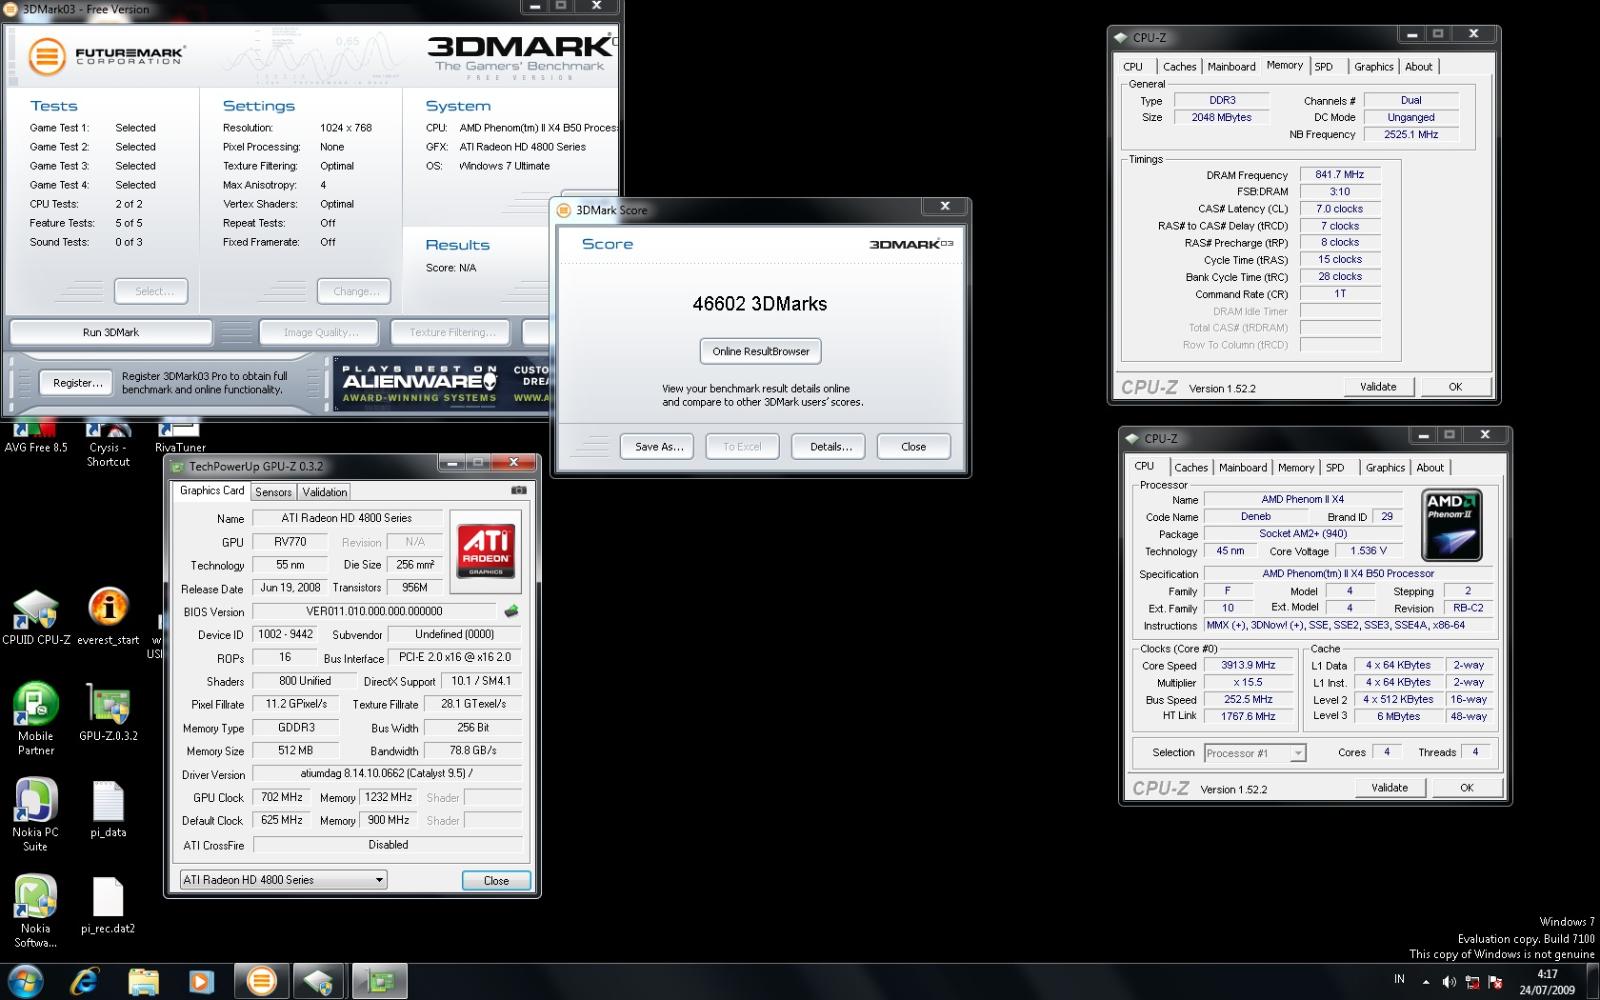Click the taskbar clock showing 4:17

(x=1547, y=982)
